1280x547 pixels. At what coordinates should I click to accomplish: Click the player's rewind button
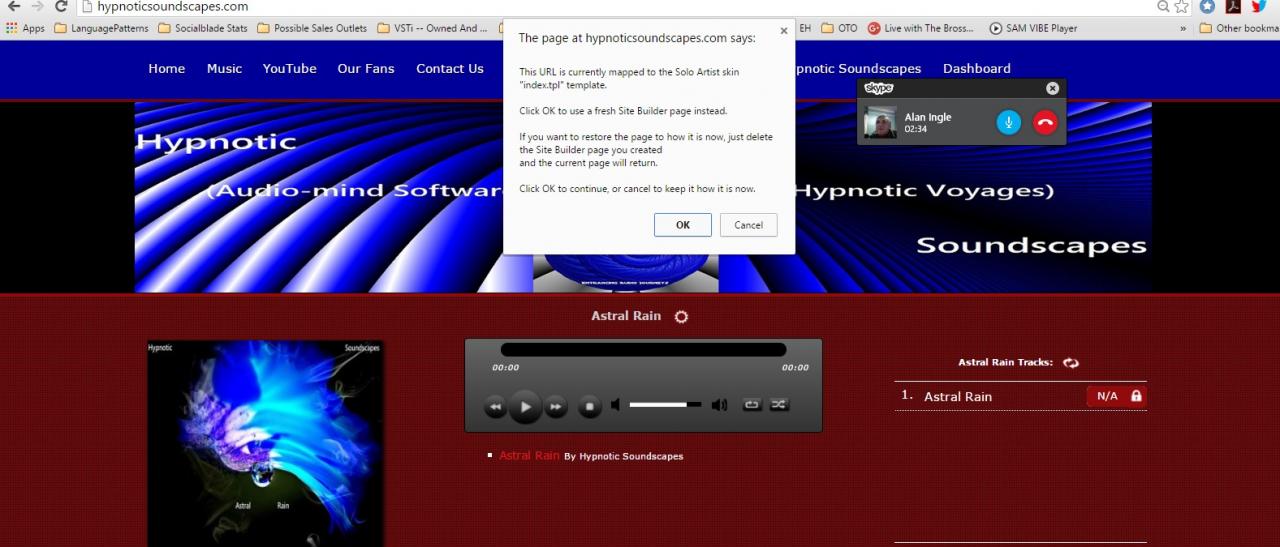click(496, 406)
